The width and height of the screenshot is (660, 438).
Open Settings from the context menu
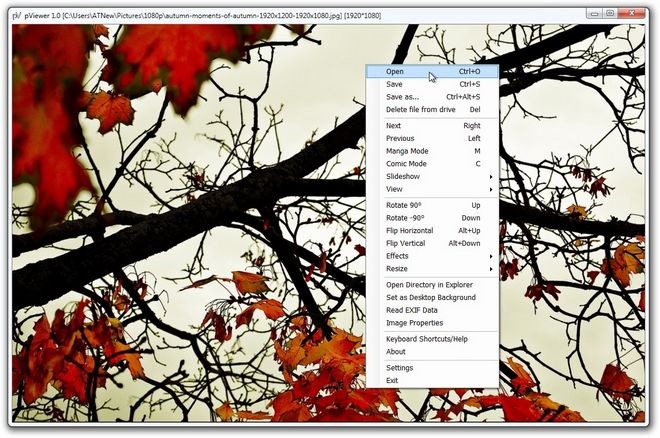[400, 368]
